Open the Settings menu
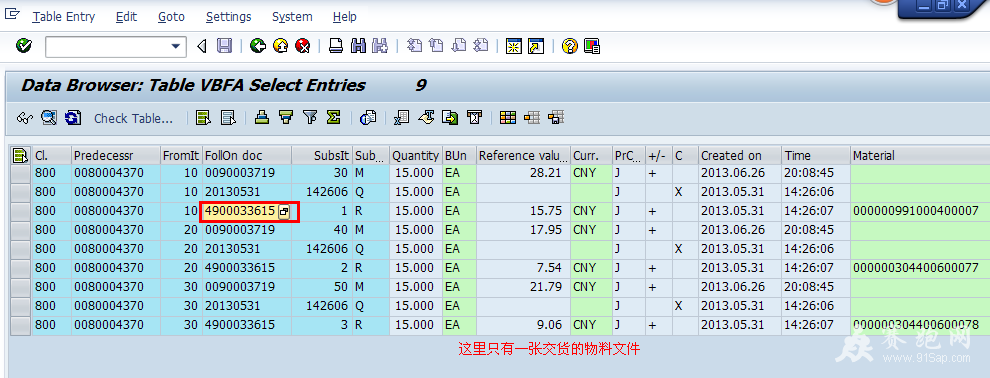 229,17
